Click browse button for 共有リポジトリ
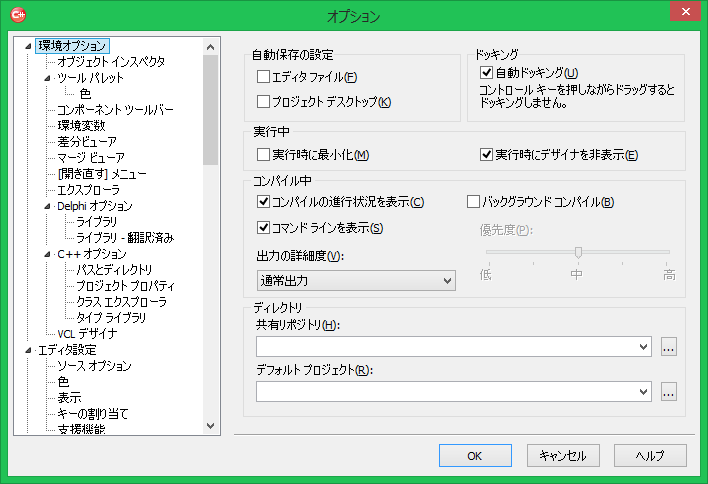Image resolution: width=708 pixels, height=484 pixels. coord(669,347)
